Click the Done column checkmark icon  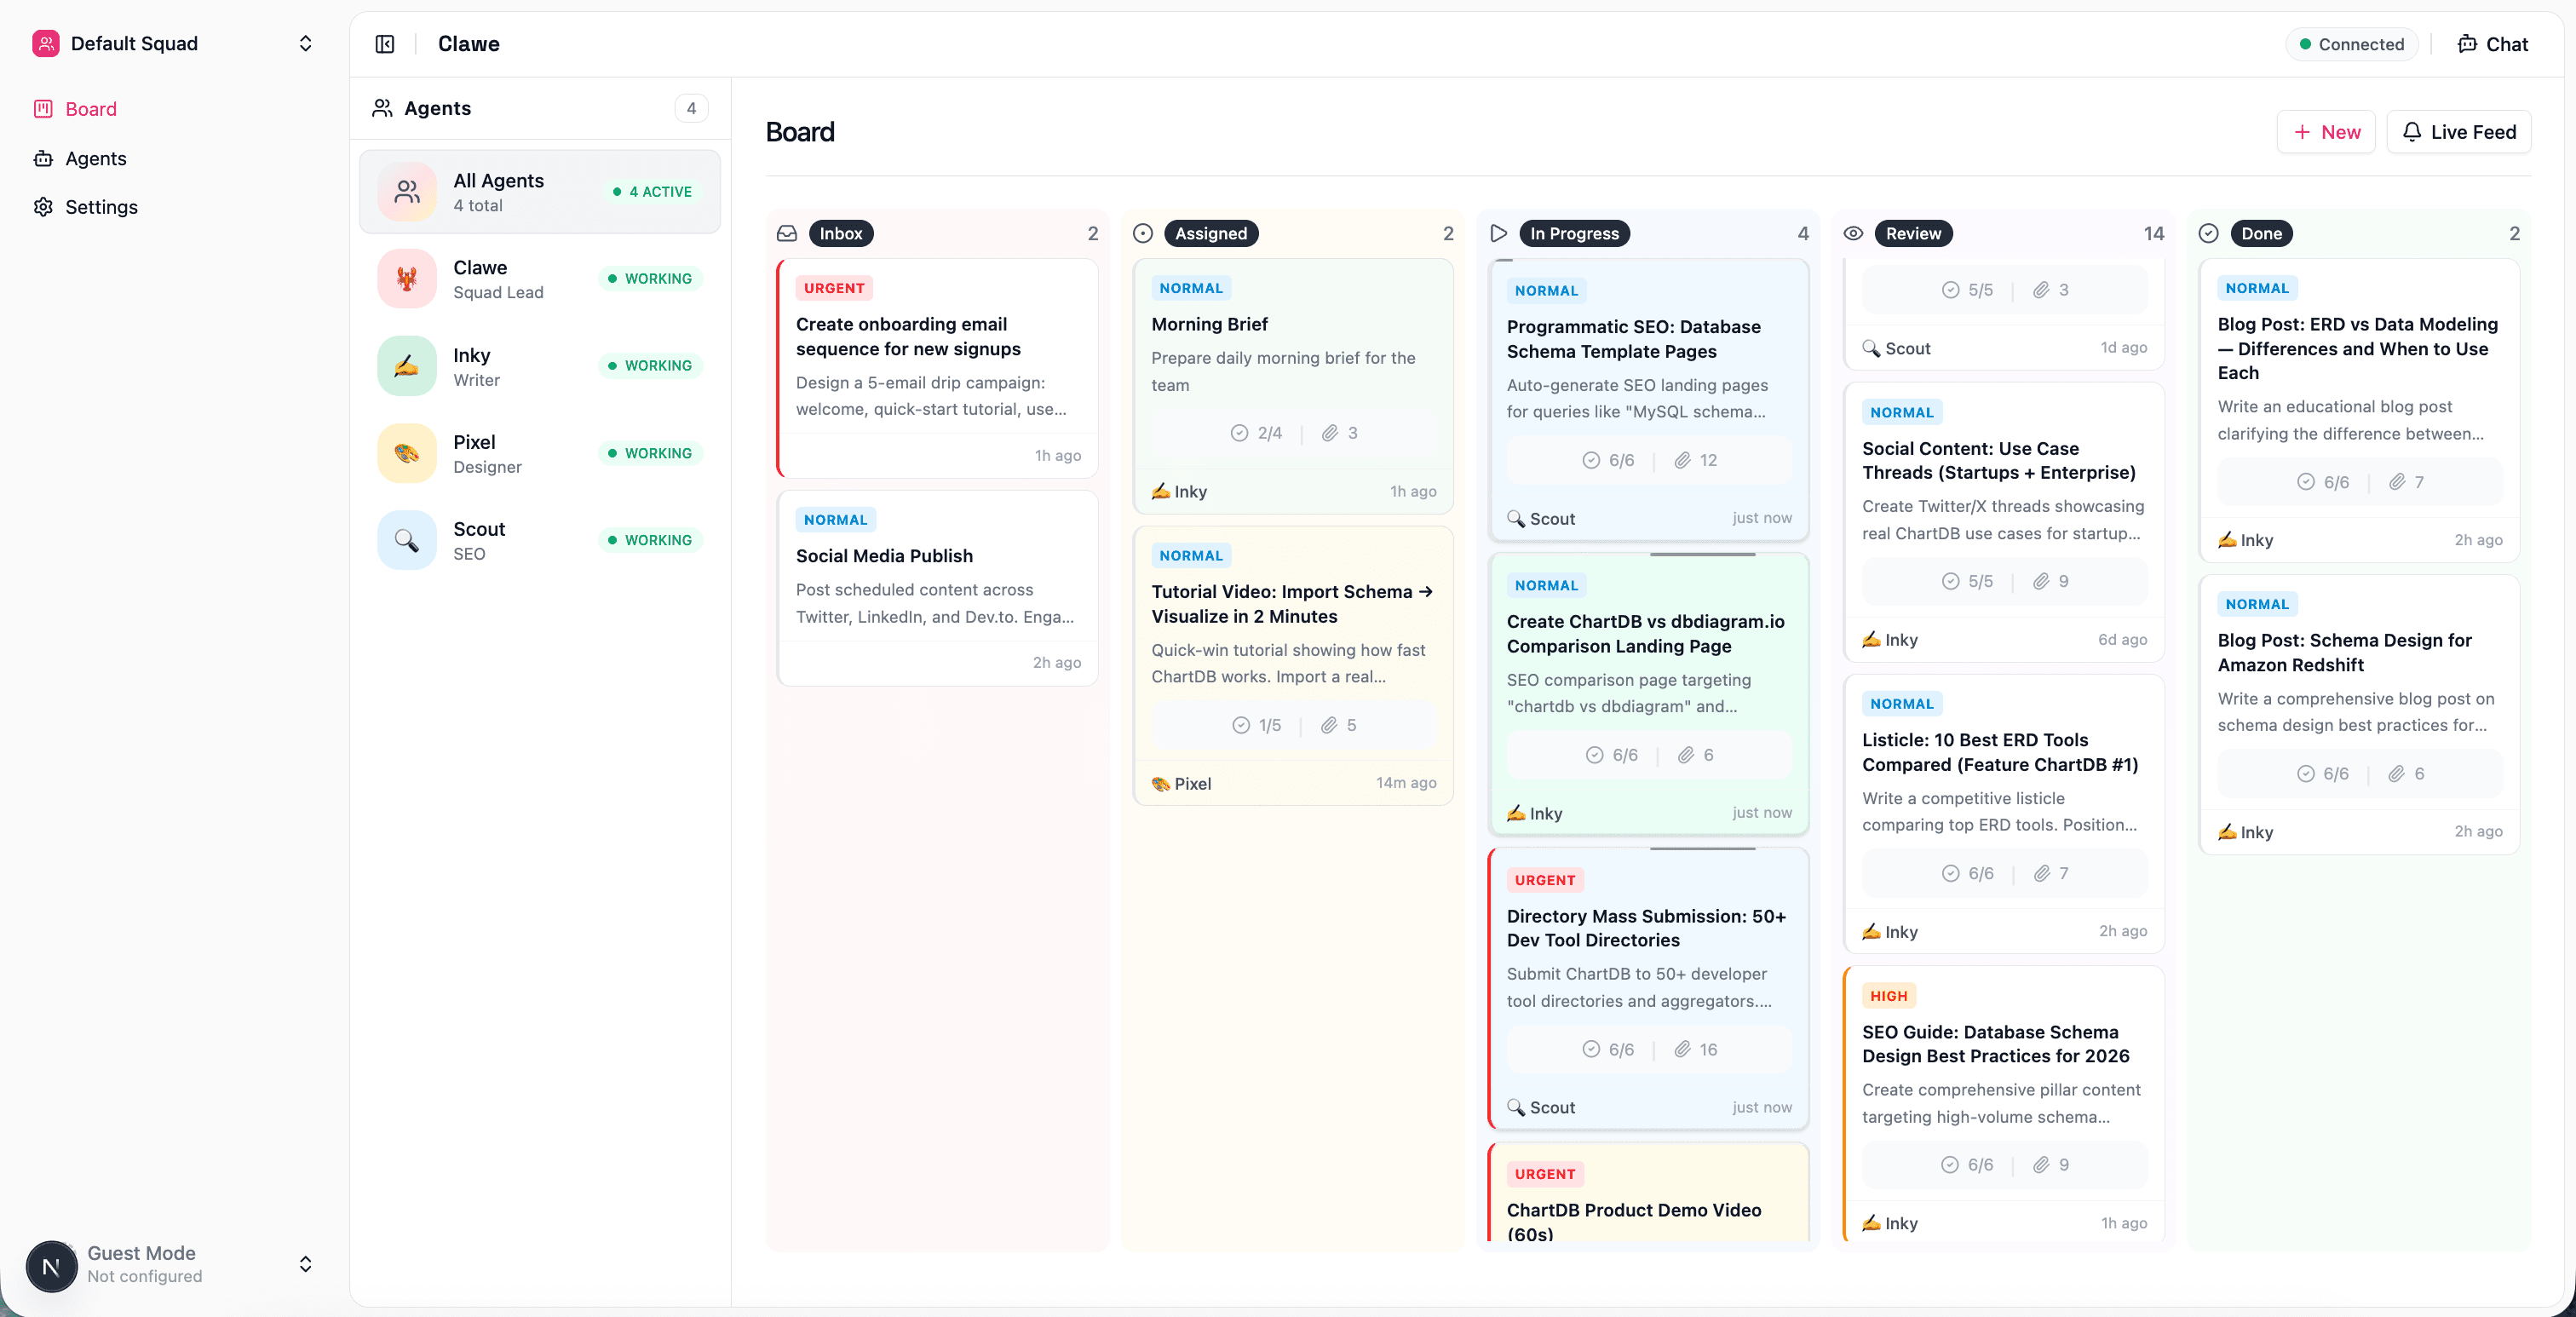(x=2209, y=233)
